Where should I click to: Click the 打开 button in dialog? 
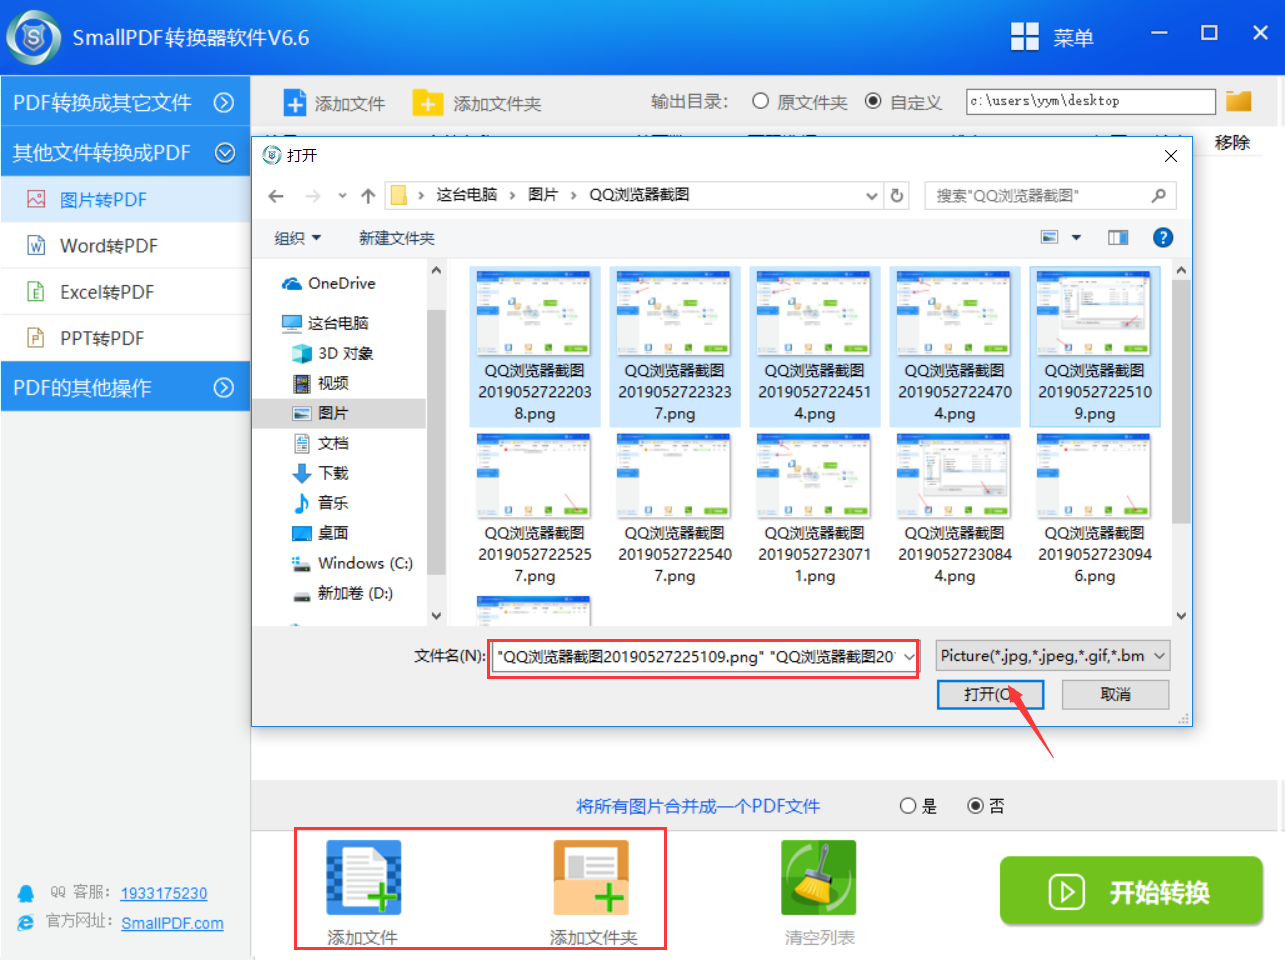click(x=990, y=694)
